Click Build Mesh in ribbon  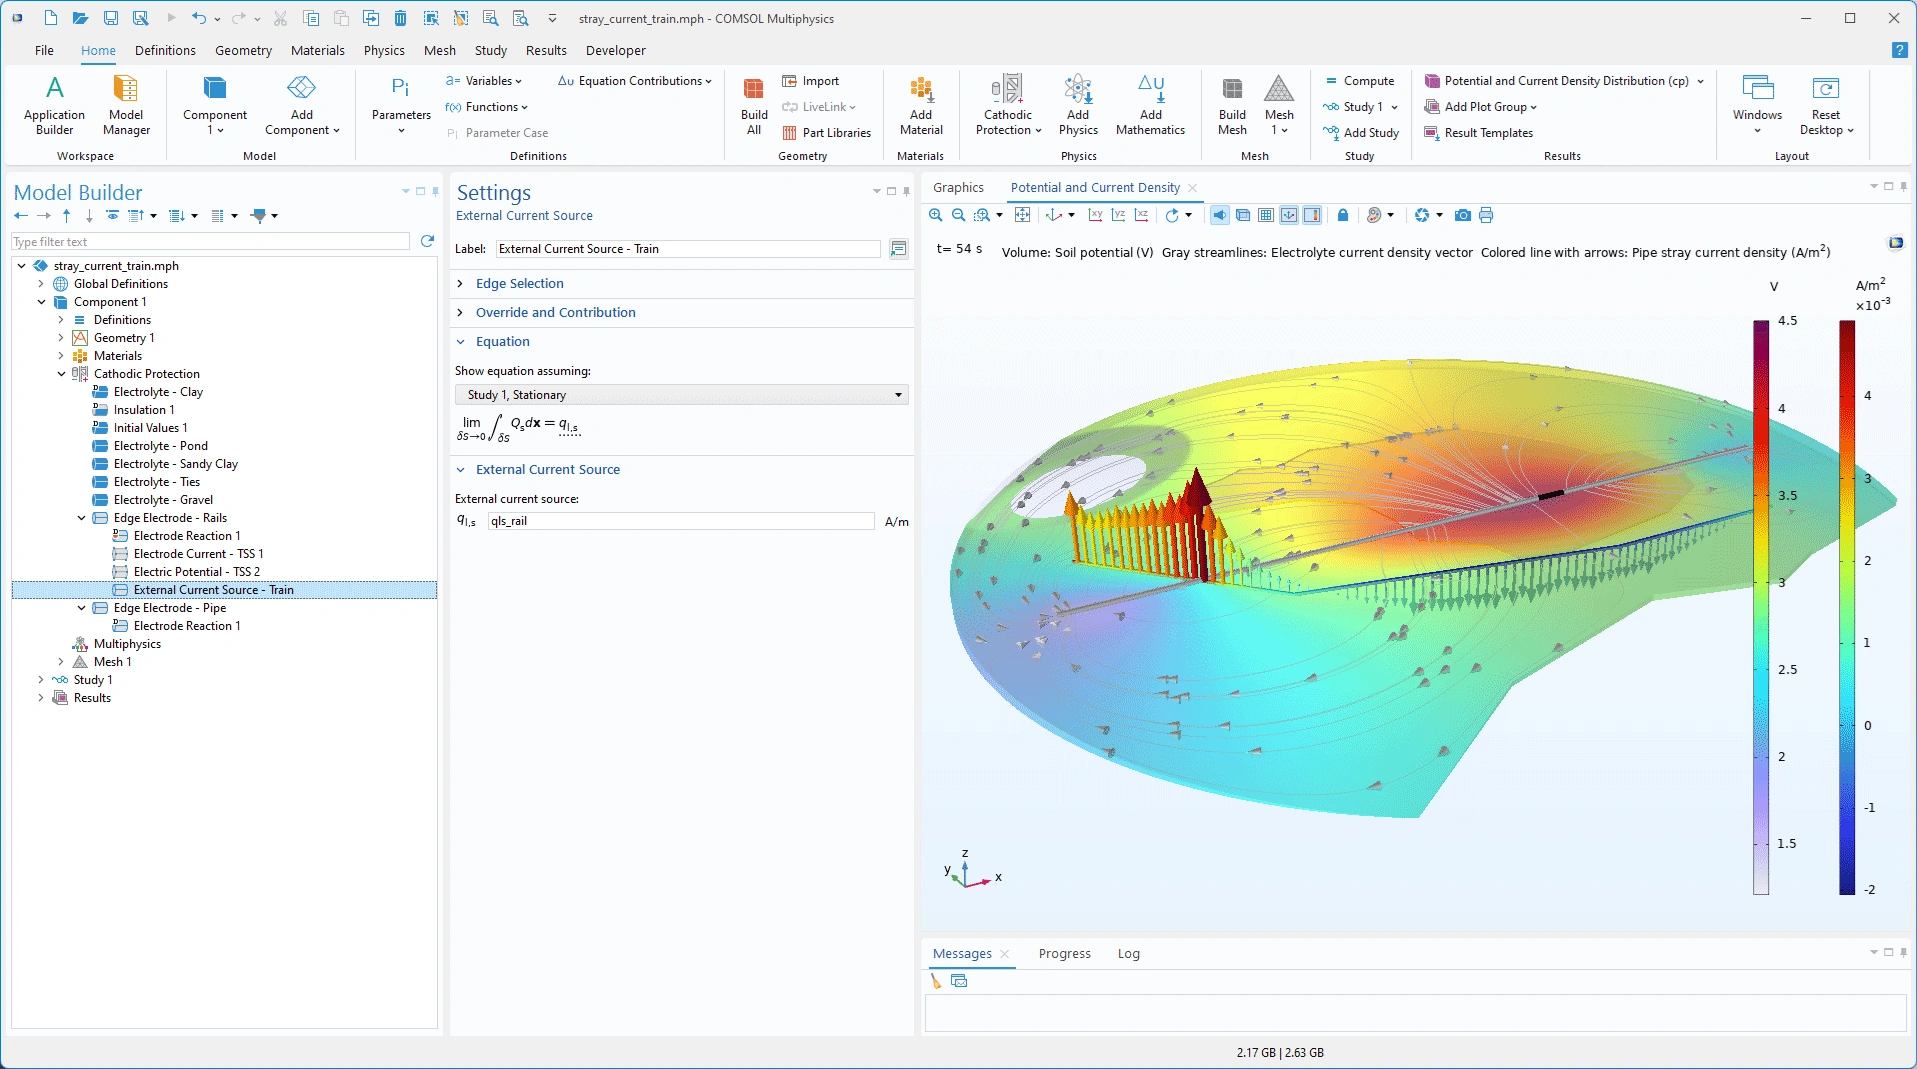click(1232, 106)
